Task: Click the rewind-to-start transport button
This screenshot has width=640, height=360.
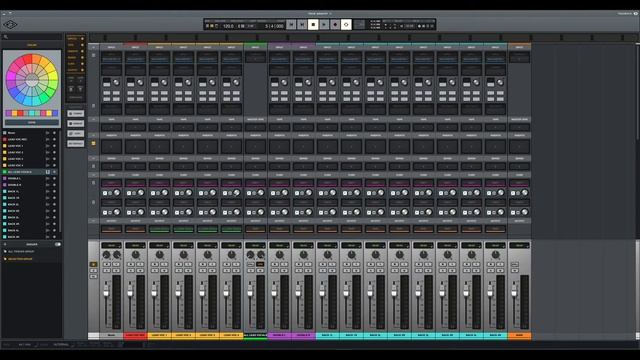Action: coord(291,25)
